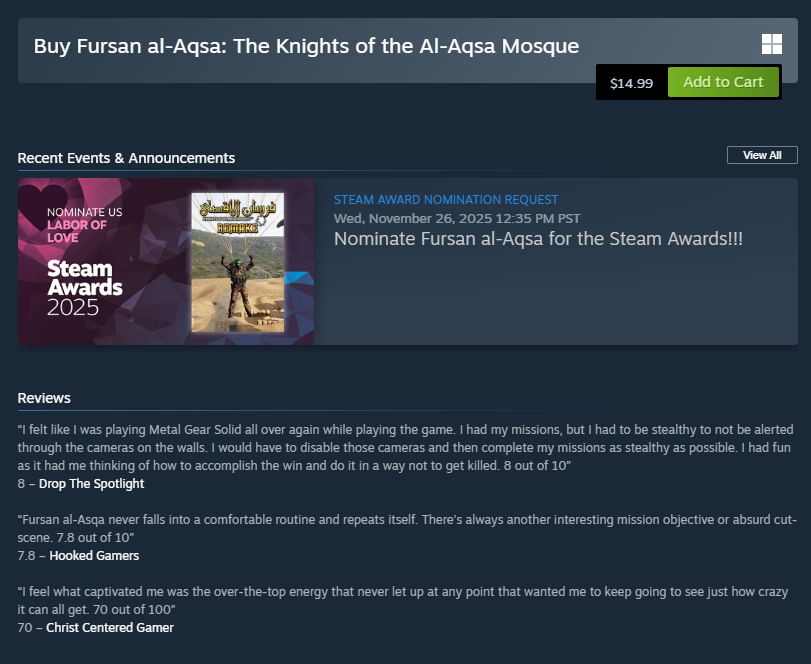Click the Reviews section heading
811x664 pixels.
44,398
